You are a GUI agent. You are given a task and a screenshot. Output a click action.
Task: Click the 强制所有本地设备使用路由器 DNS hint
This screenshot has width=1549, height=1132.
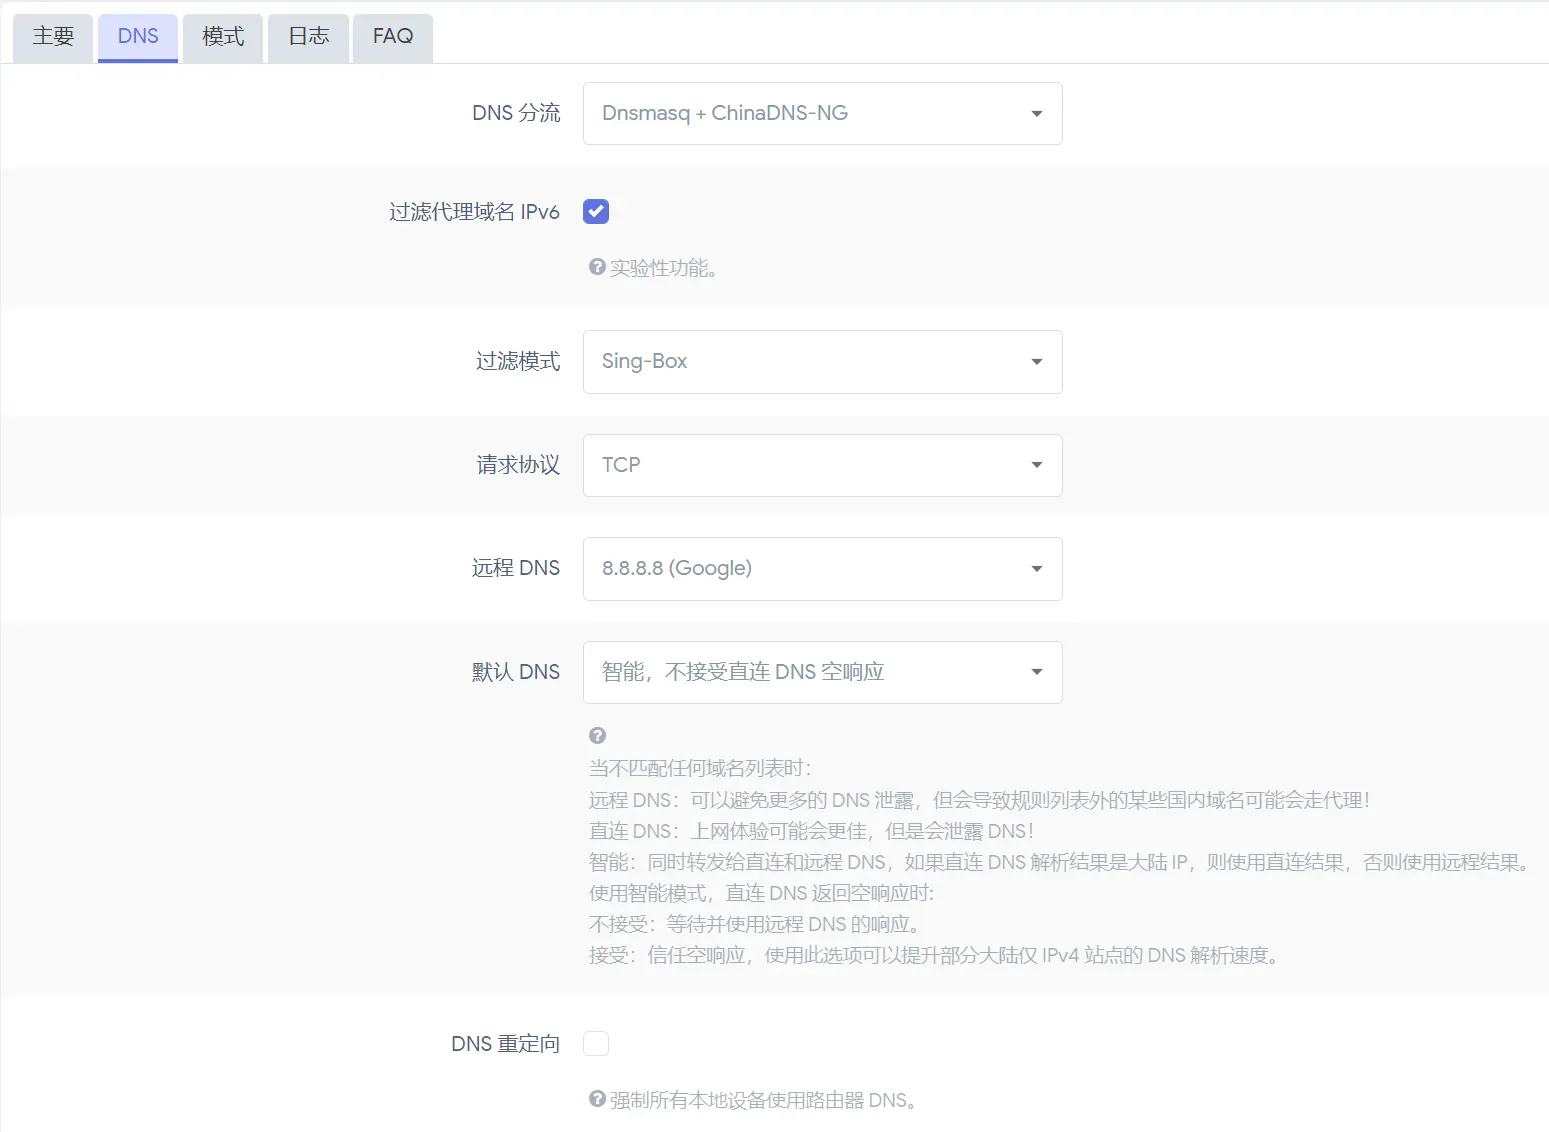[764, 1100]
